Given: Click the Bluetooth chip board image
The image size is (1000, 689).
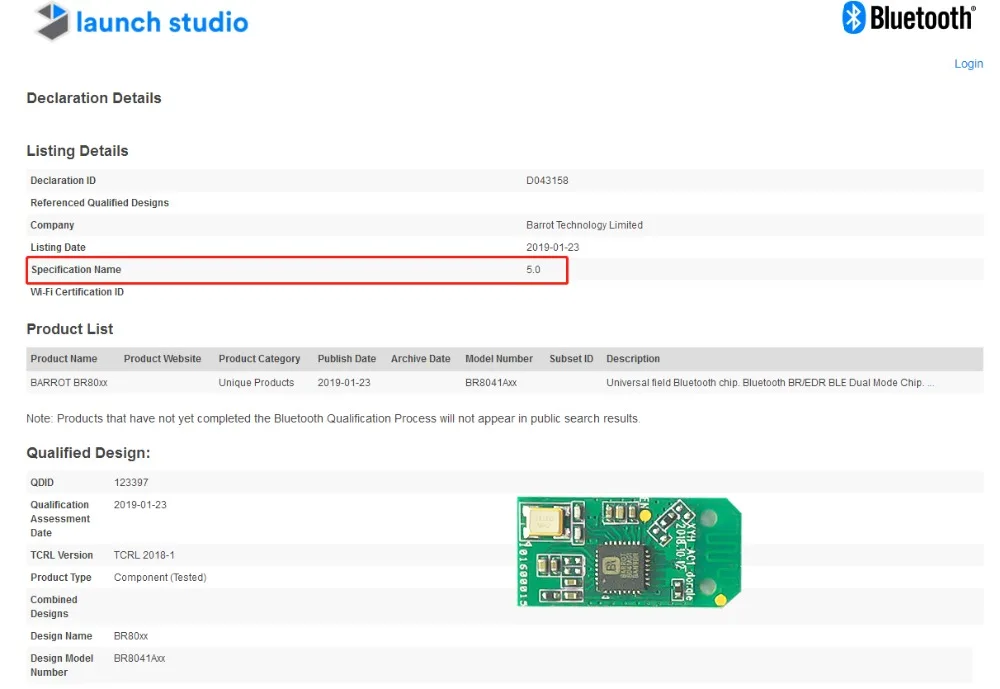Looking at the screenshot, I should coord(629,552).
